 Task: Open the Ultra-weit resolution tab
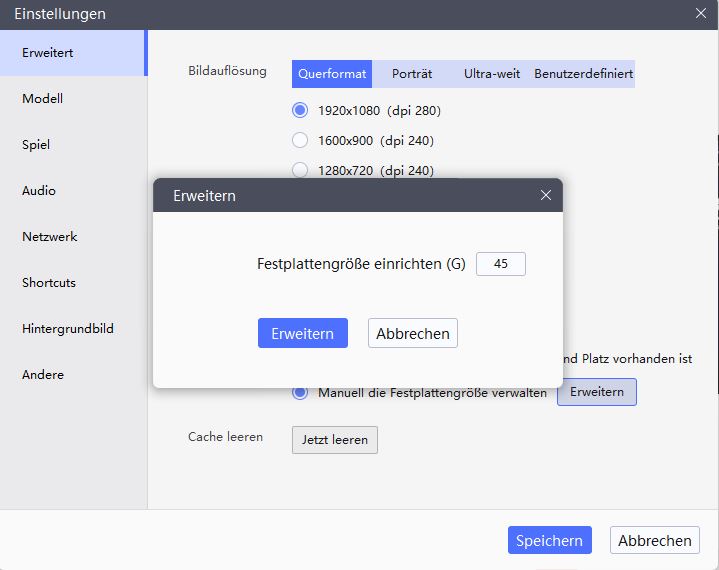pos(492,74)
